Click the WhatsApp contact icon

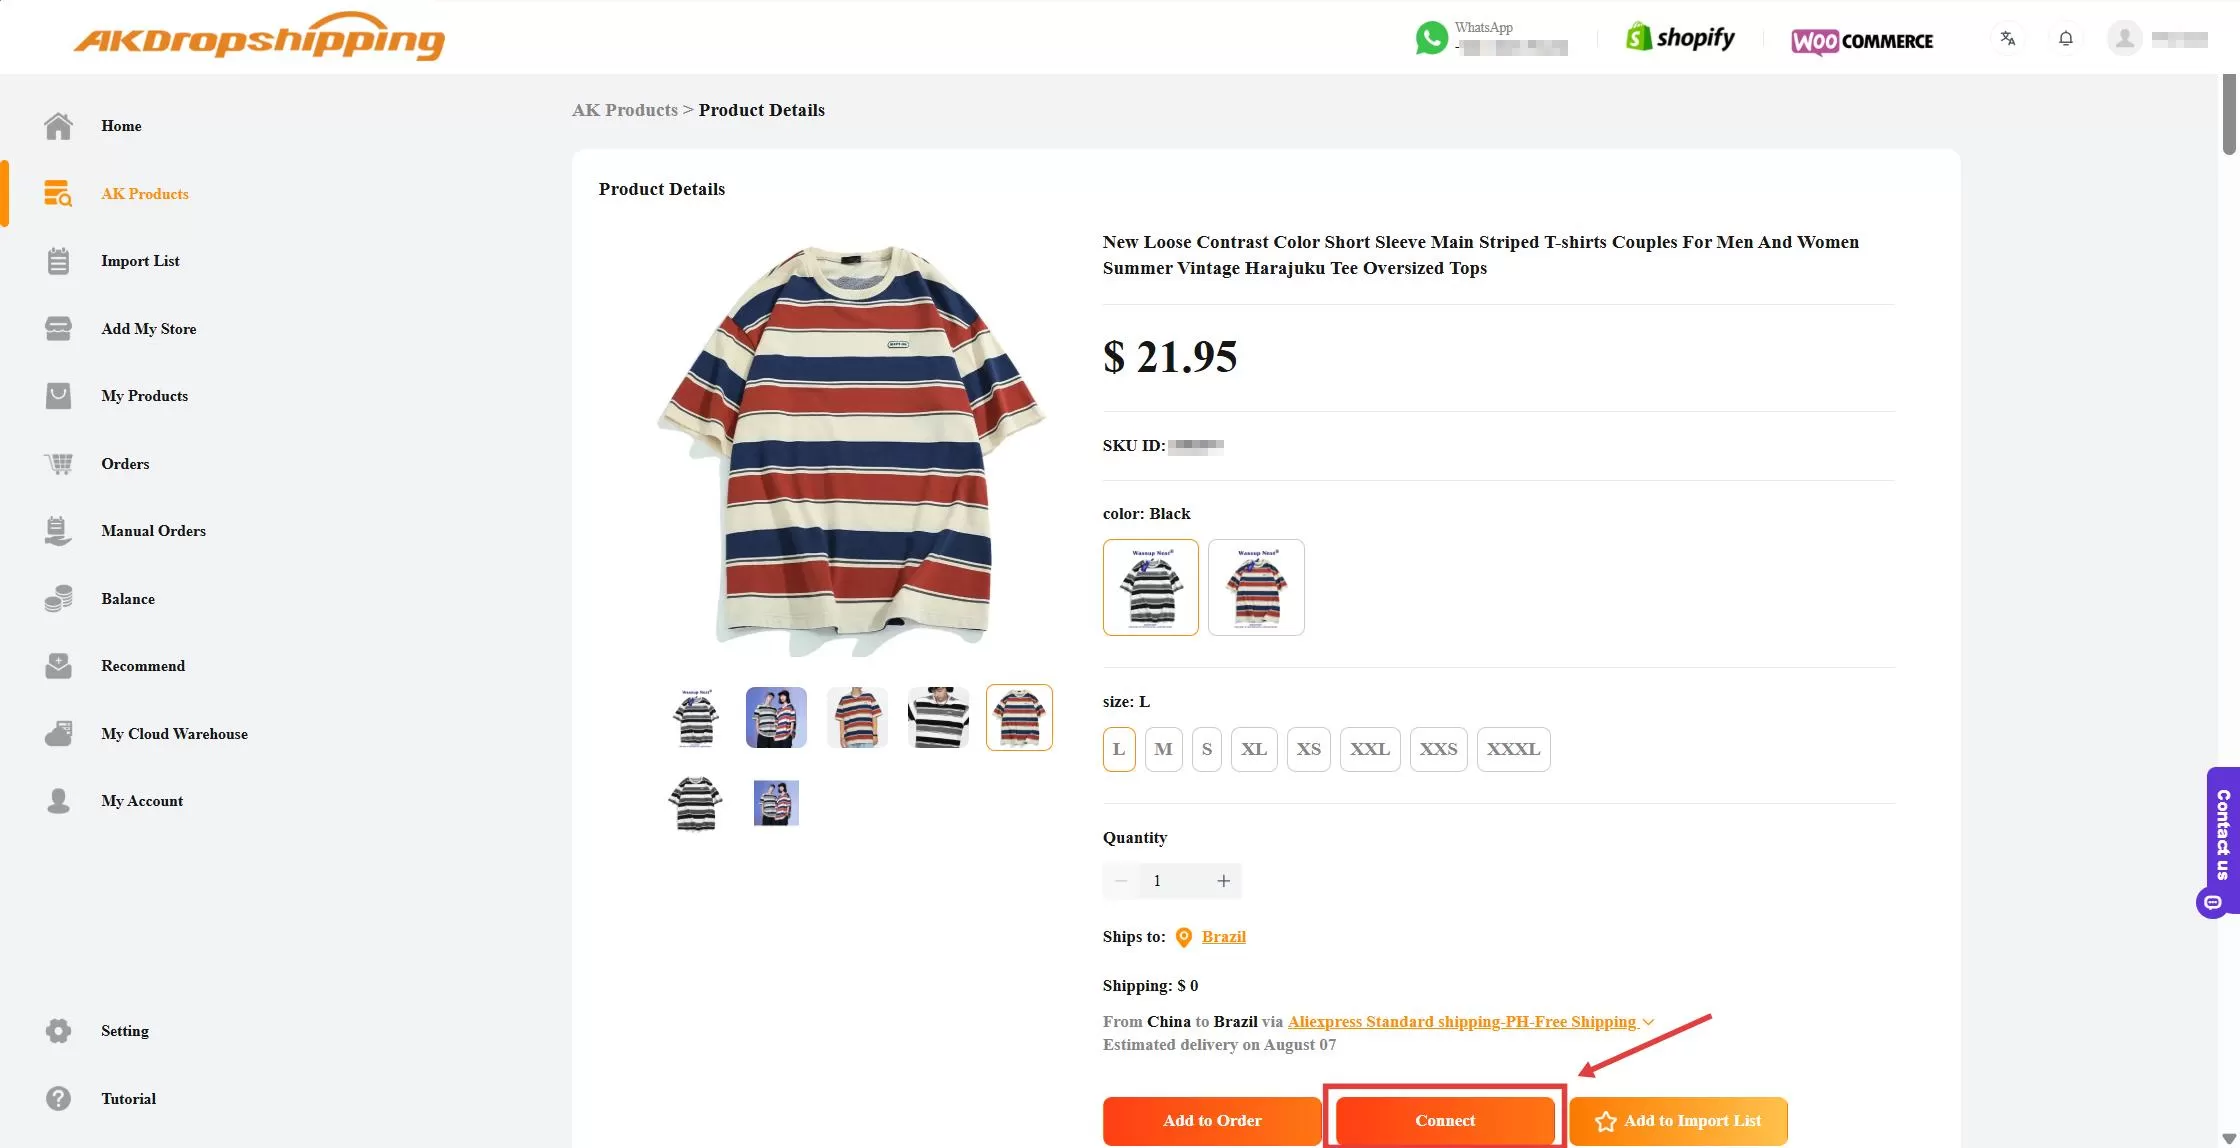point(1433,37)
